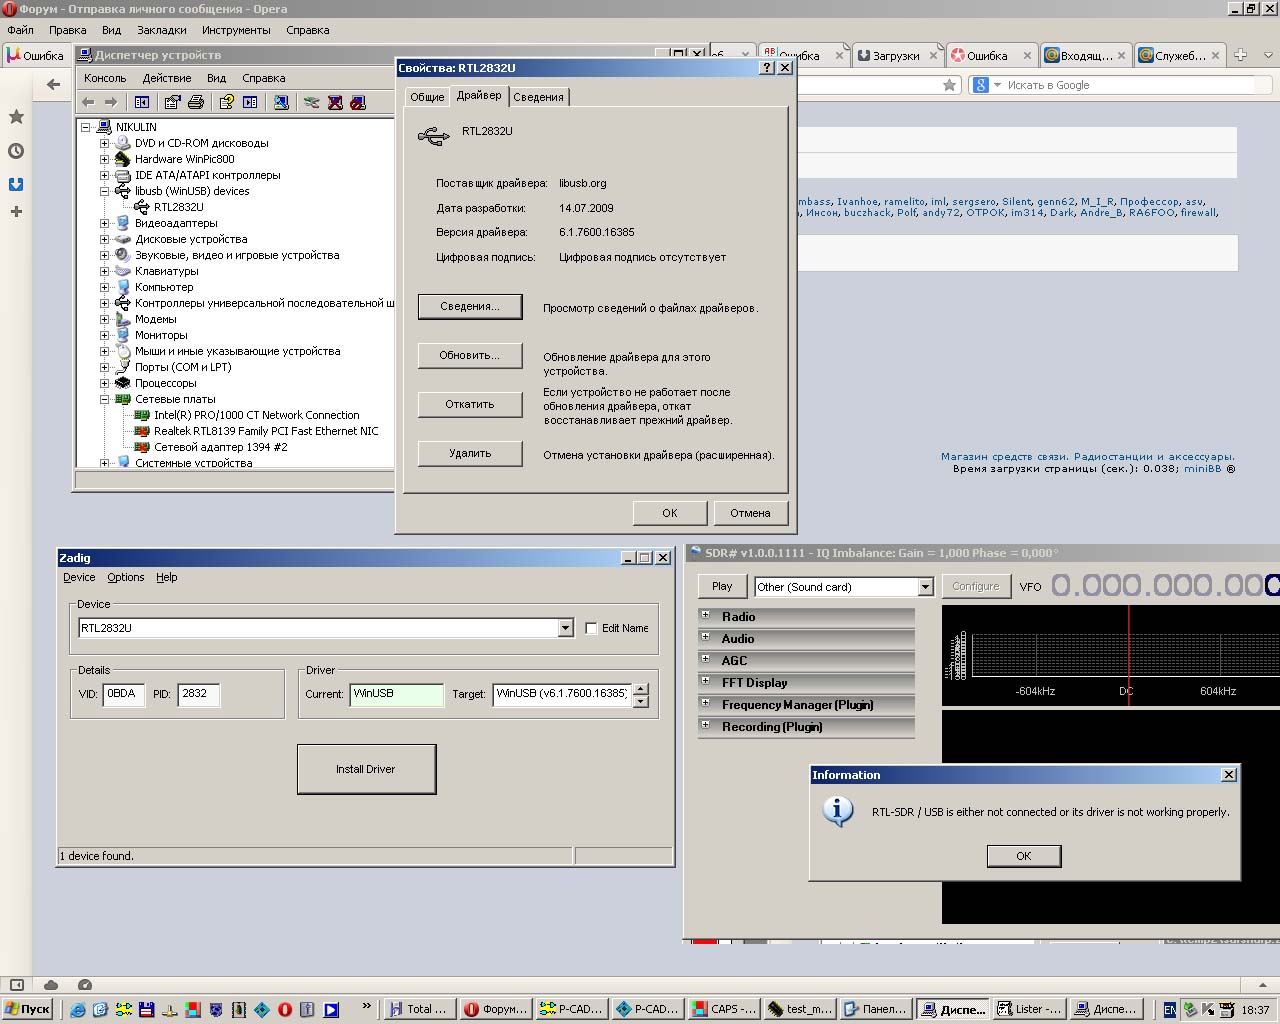The image size is (1280, 1024).
Task: Click Back arrow in Device Manager toolbar
Action: 88,102
